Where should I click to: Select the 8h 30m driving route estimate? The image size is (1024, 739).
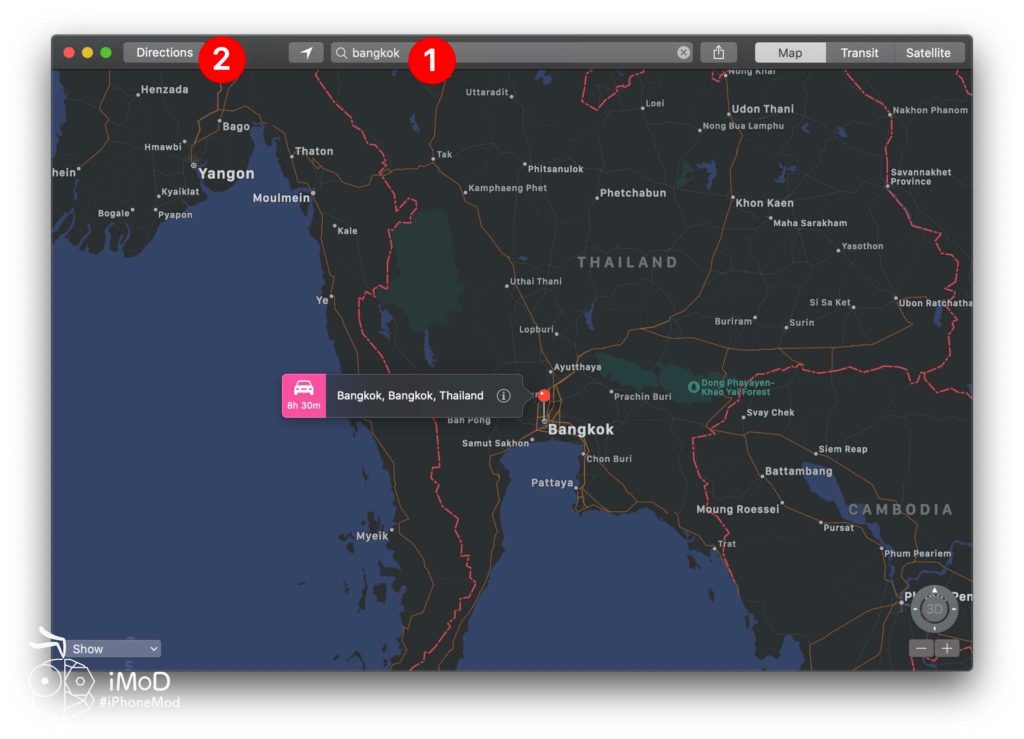[304, 404]
